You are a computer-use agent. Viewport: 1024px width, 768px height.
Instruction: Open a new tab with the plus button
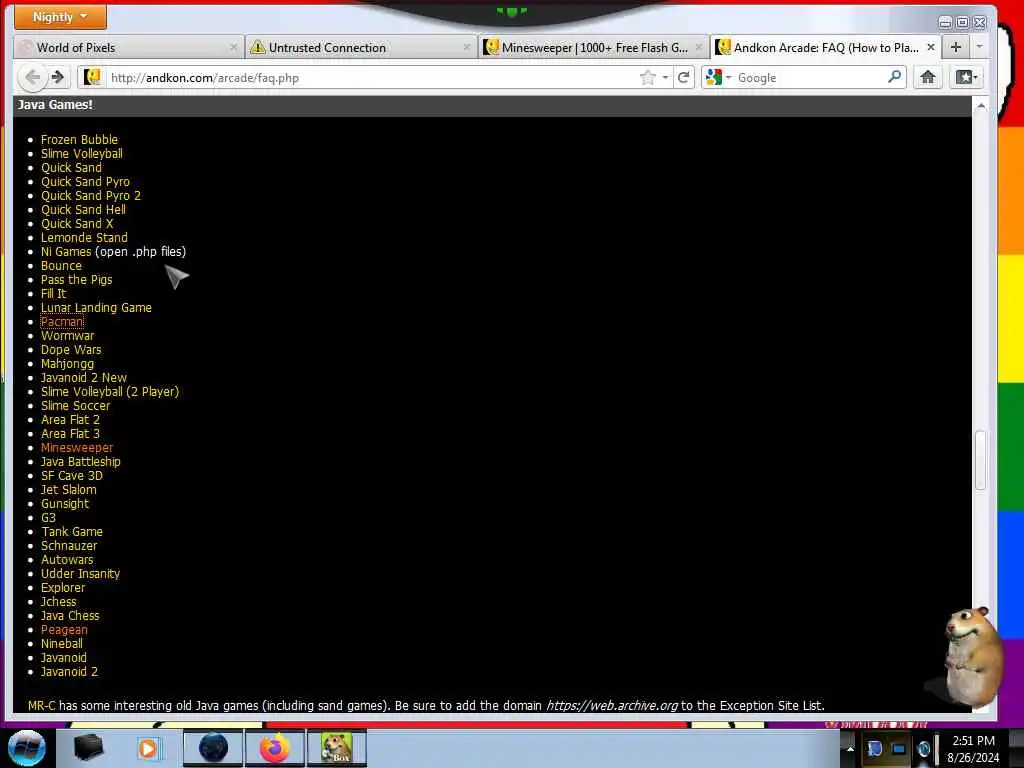955,47
